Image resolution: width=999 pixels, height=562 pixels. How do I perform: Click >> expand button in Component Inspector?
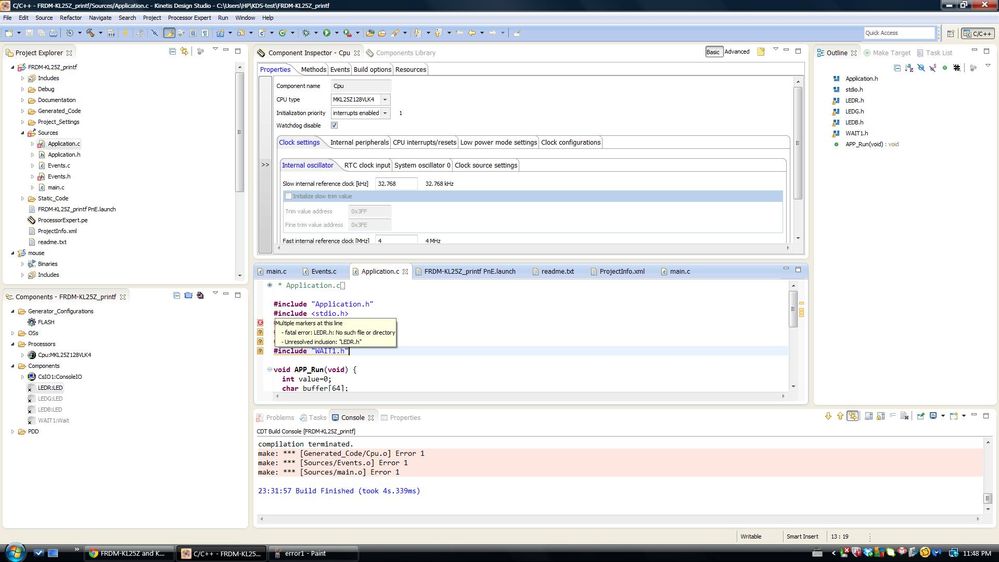265,164
